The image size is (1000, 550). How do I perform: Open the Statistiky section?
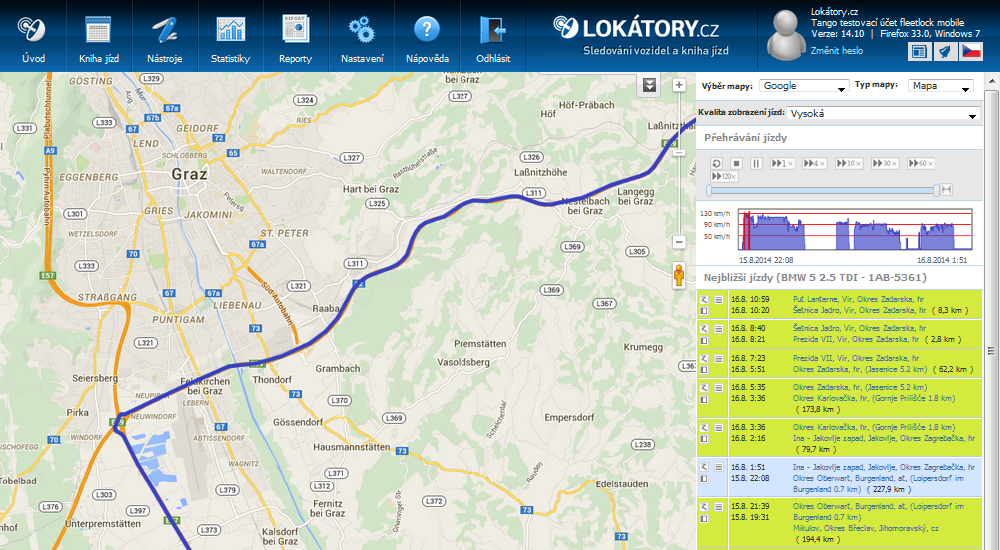point(230,38)
